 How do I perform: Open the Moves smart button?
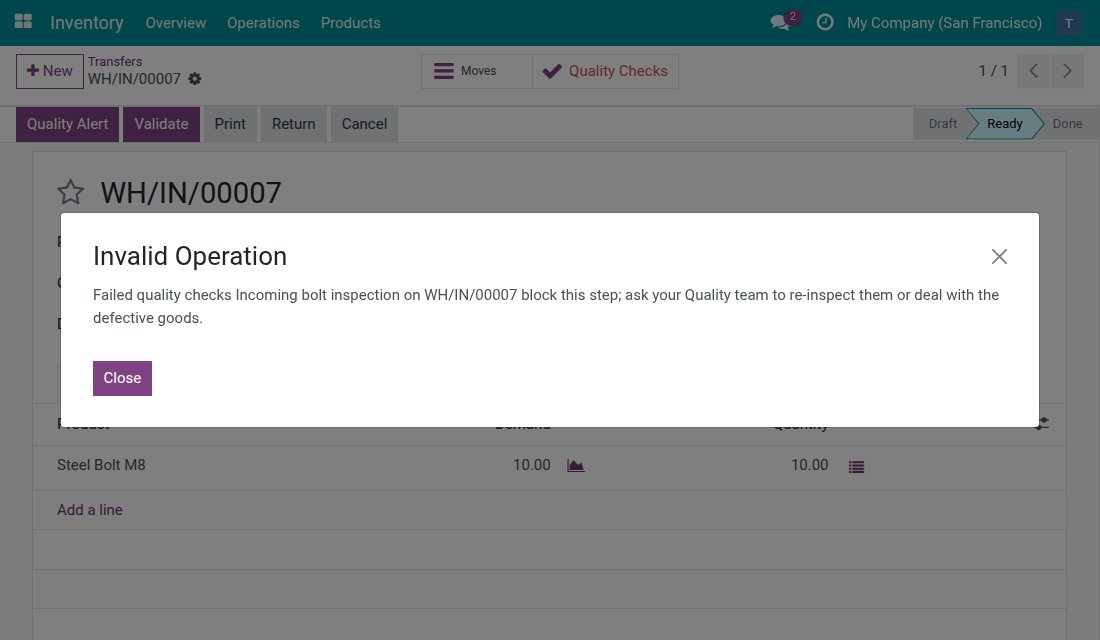pos(476,71)
